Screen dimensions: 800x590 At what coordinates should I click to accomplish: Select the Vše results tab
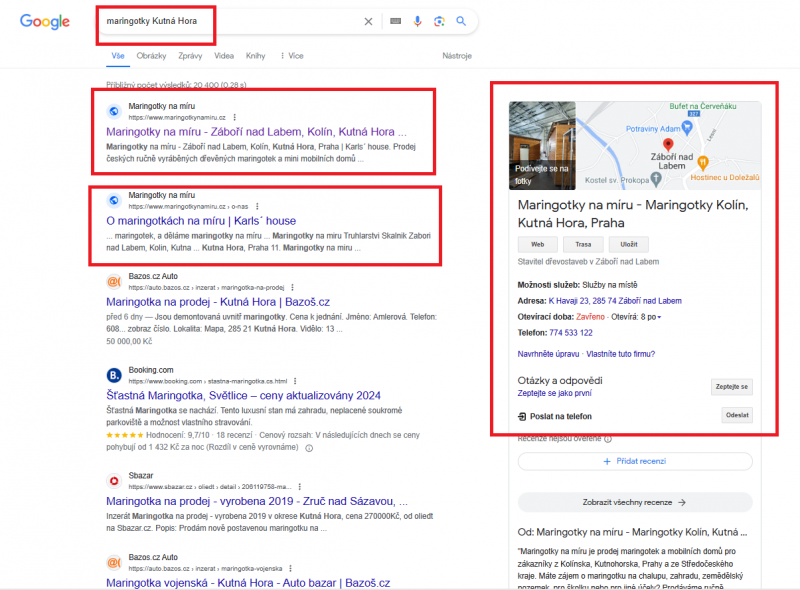click(x=118, y=56)
